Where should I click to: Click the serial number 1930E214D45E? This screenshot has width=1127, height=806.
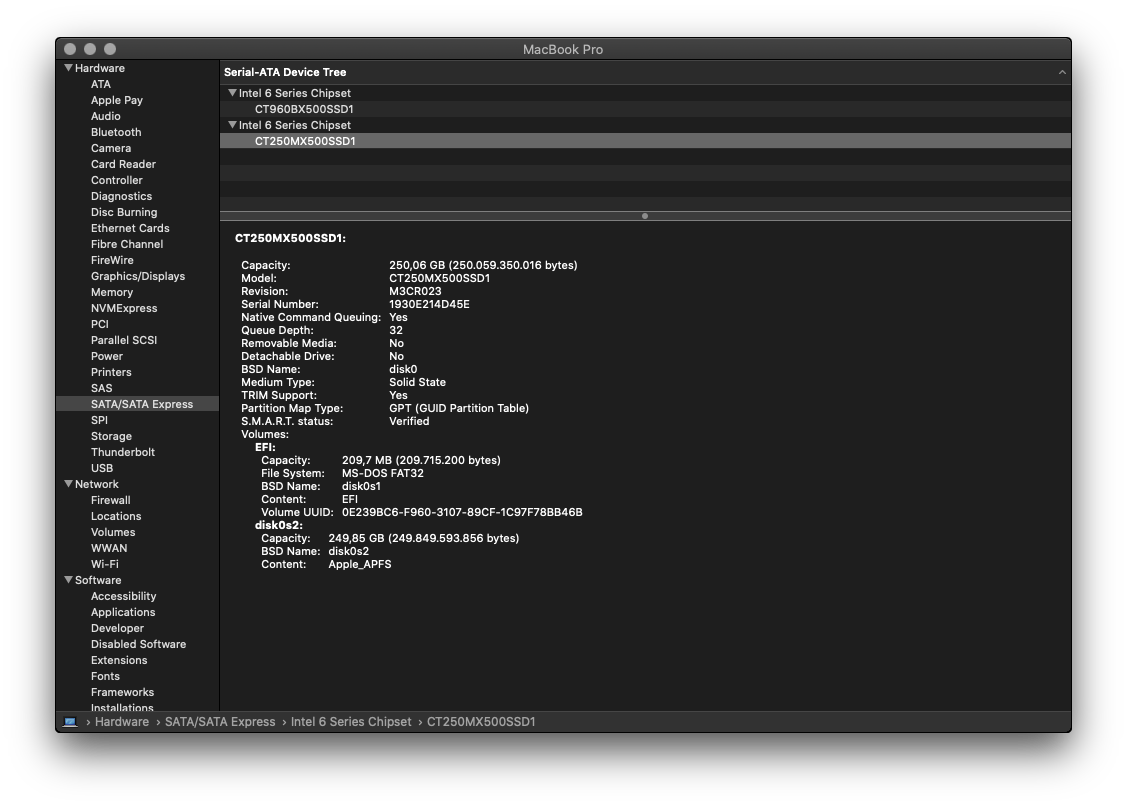coord(429,304)
